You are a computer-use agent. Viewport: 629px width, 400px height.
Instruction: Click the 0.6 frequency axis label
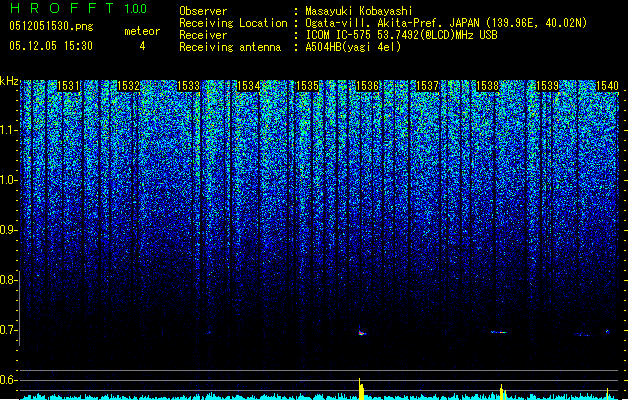pyautogui.click(x=8, y=380)
